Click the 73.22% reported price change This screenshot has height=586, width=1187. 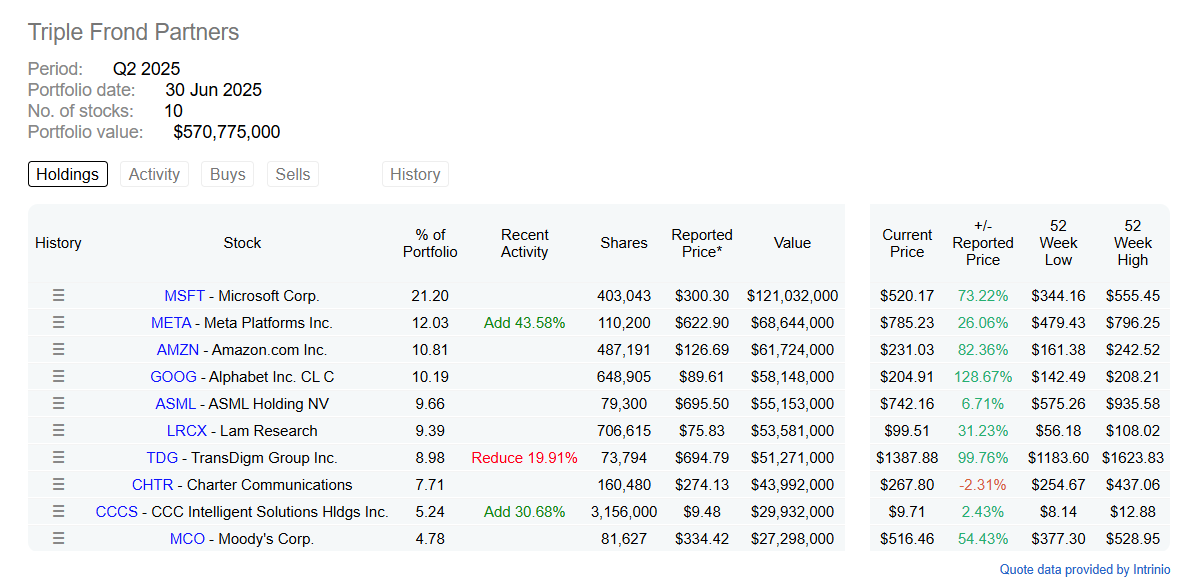(983, 296)
